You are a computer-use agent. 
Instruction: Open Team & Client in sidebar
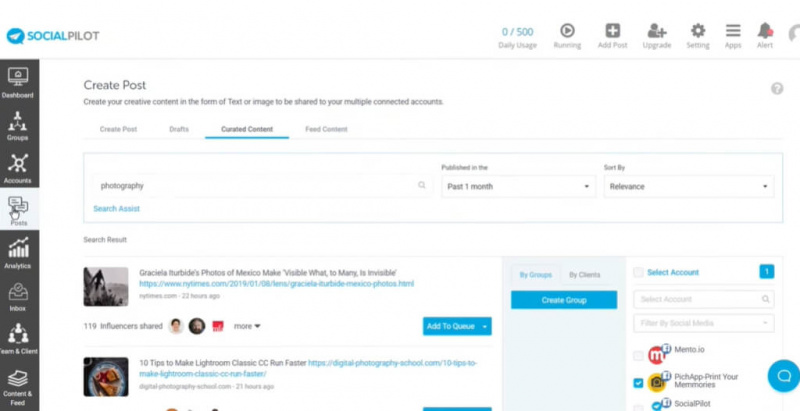pyautogui.click(x=18, y=339)
